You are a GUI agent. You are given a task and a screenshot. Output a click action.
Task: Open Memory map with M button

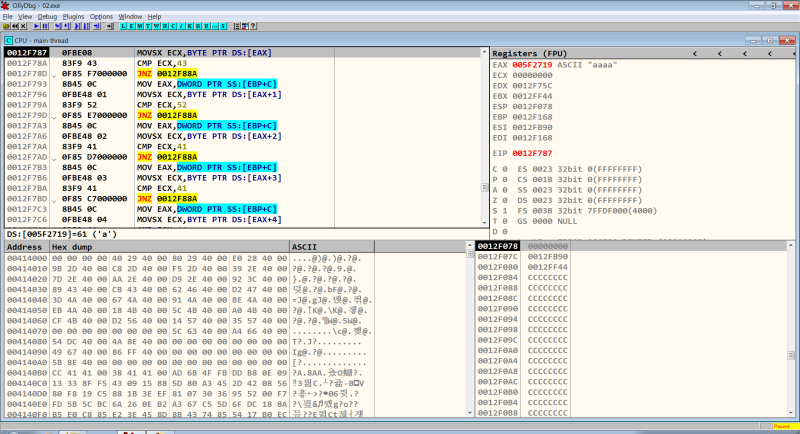pos(140,26)
